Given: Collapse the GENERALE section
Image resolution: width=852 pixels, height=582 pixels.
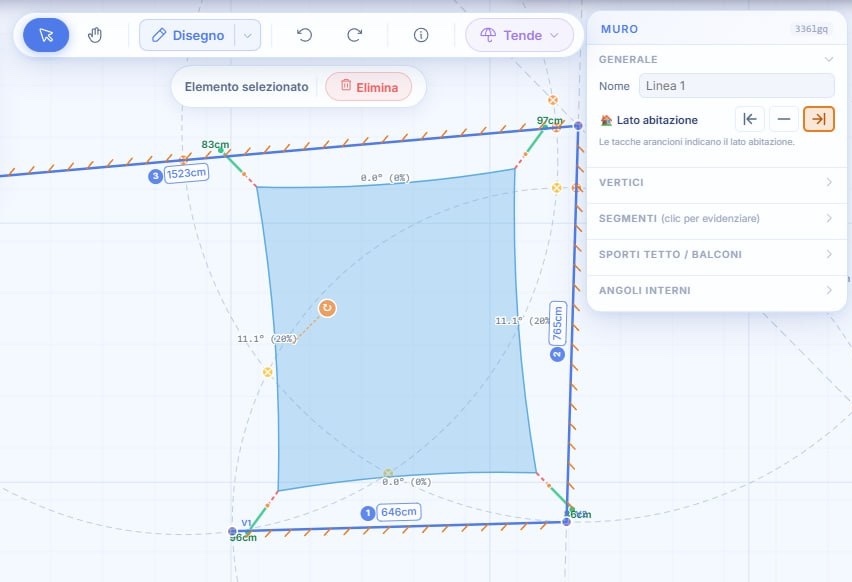Looking at the screenshot, I should (x=716, y=59).
